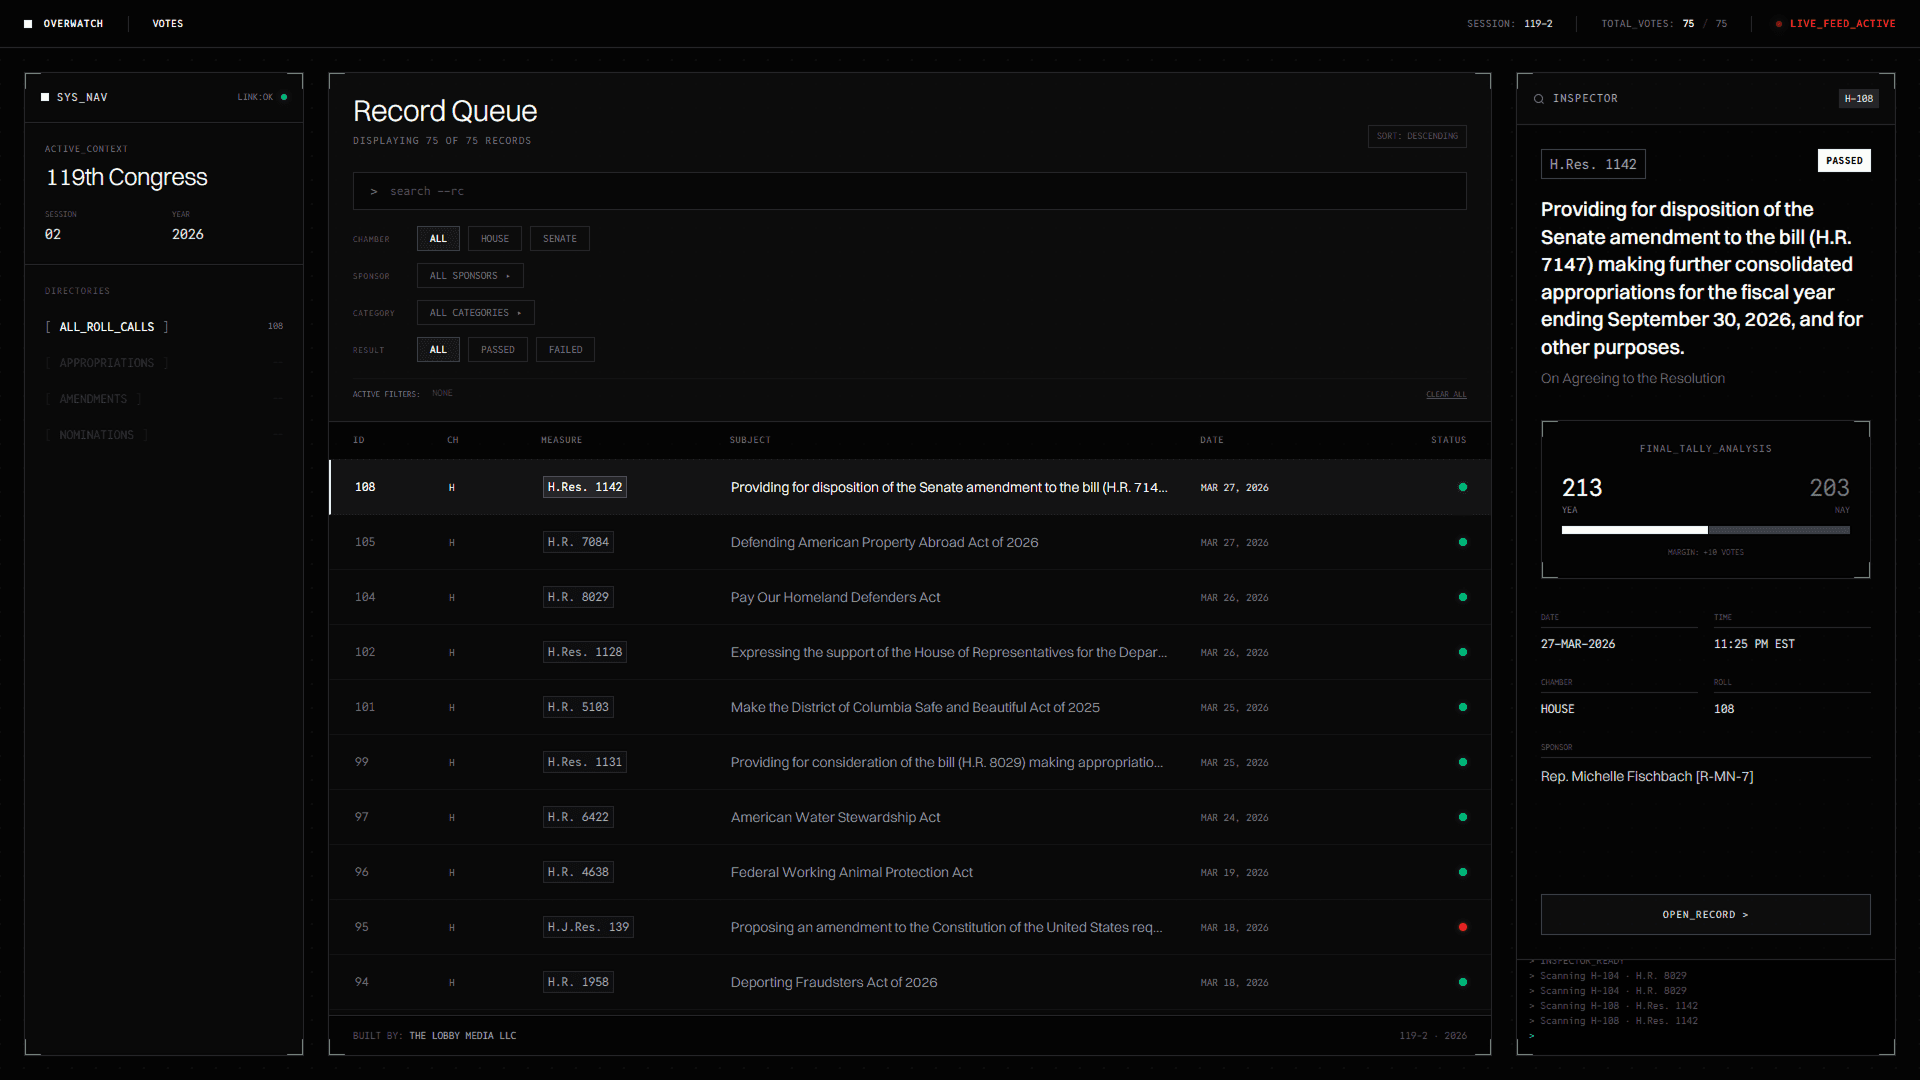Select the APPROPRIATIONS directory

click(x=106, y=362)
